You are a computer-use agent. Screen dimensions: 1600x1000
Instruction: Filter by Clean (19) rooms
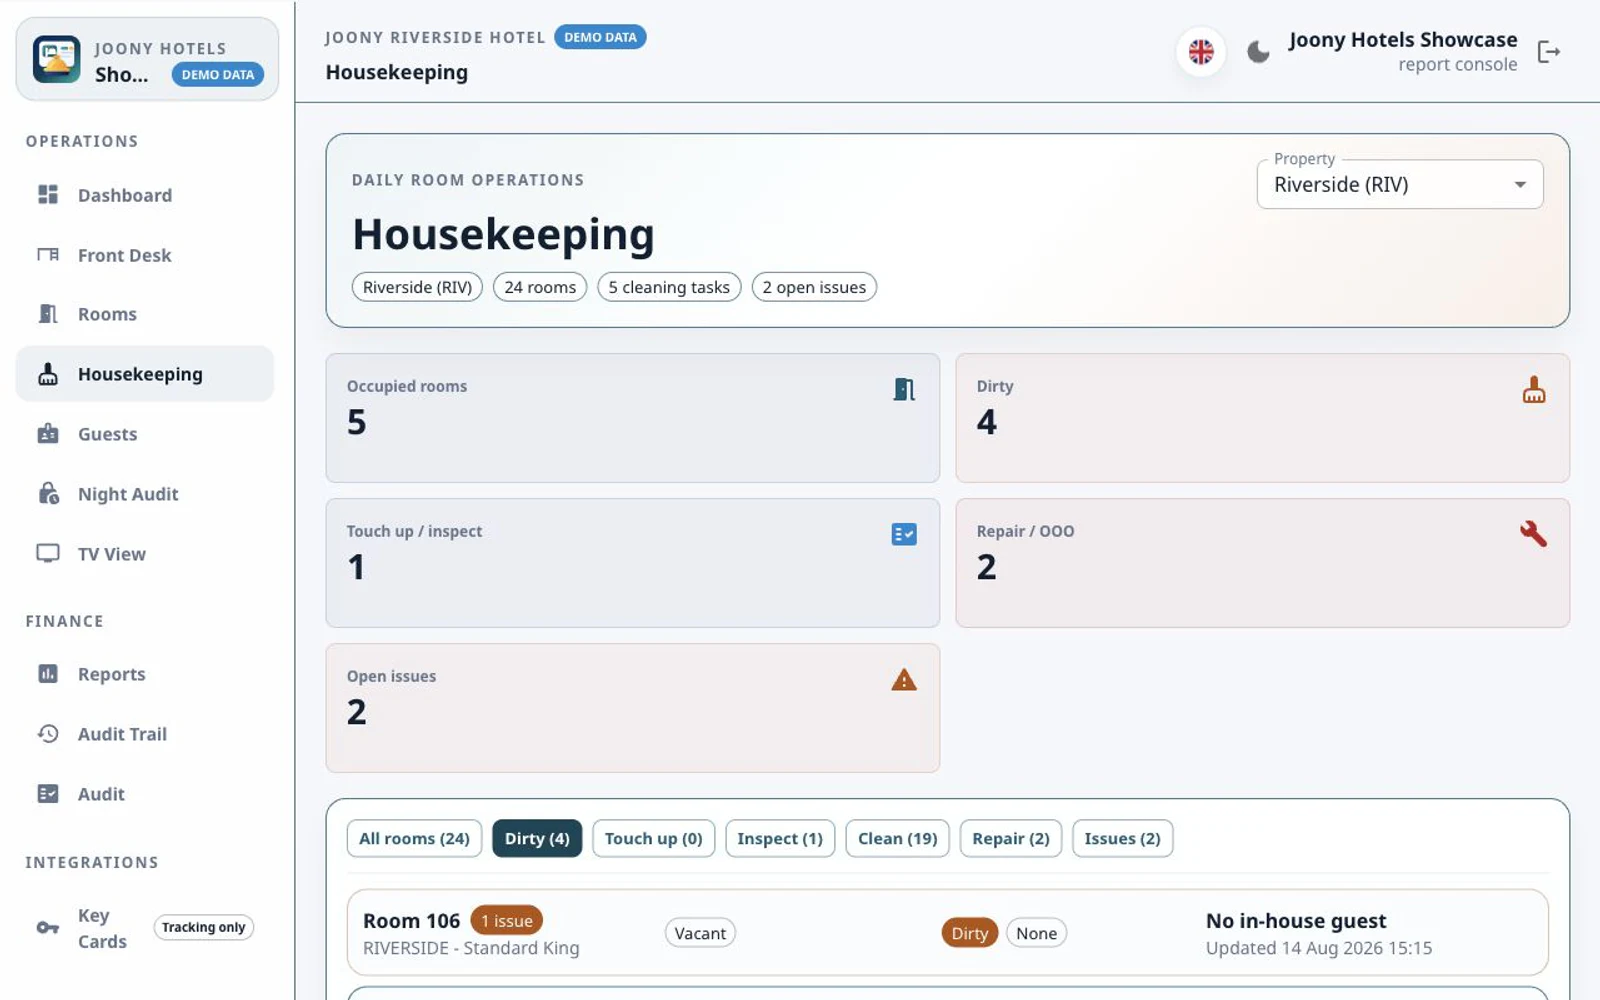tap(897, 838)
